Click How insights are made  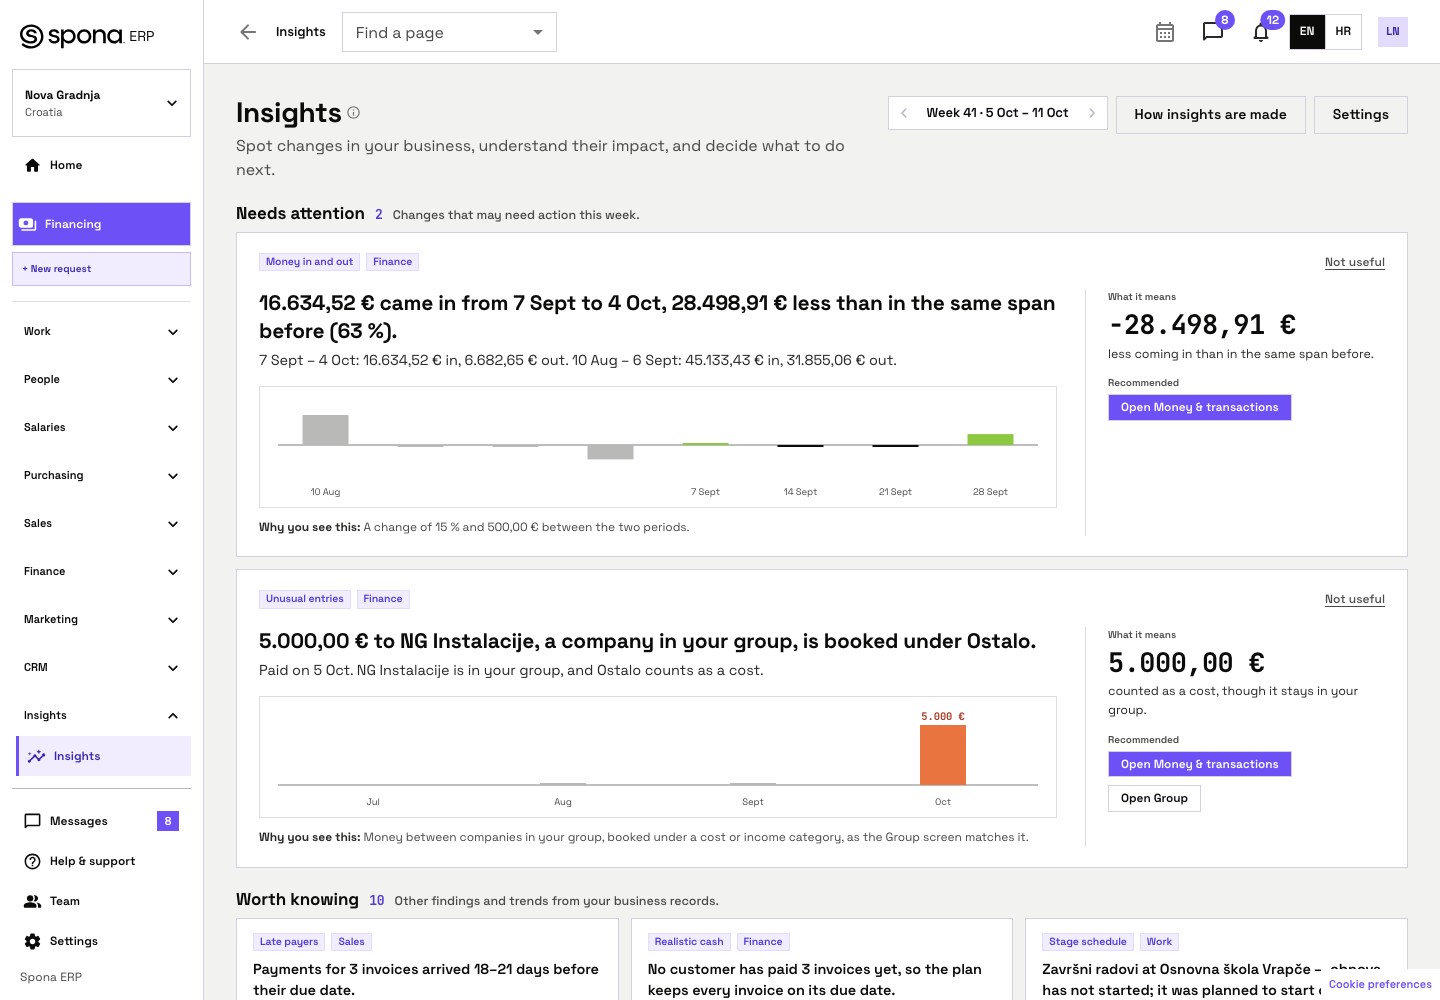pyautogui.click(x=1210, y=115)
